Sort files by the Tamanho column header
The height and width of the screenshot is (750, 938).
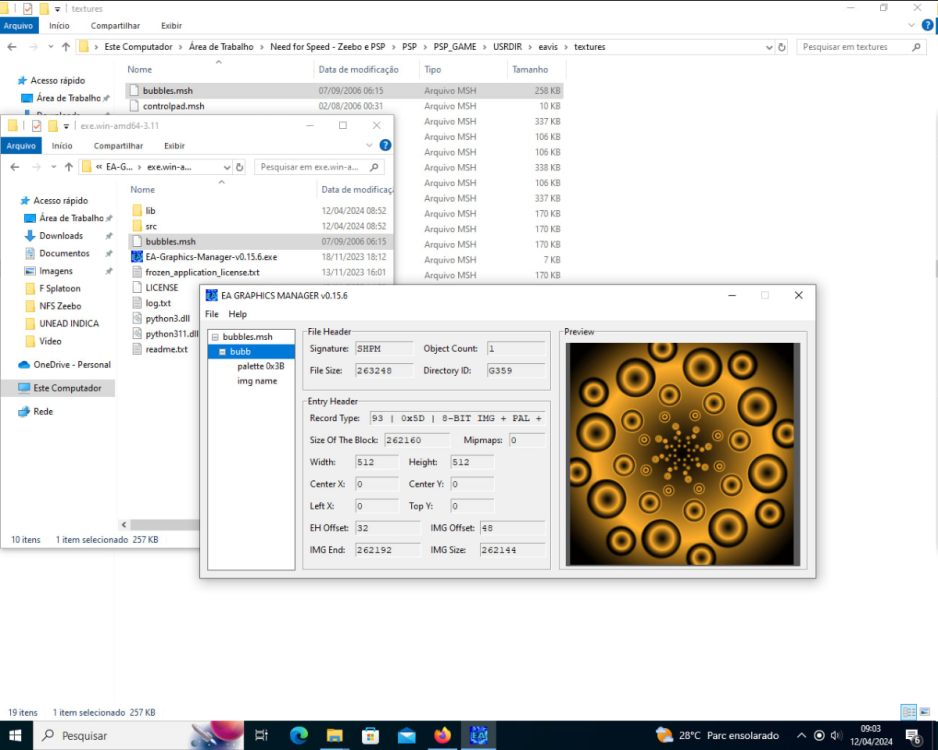tap(530, 70)
